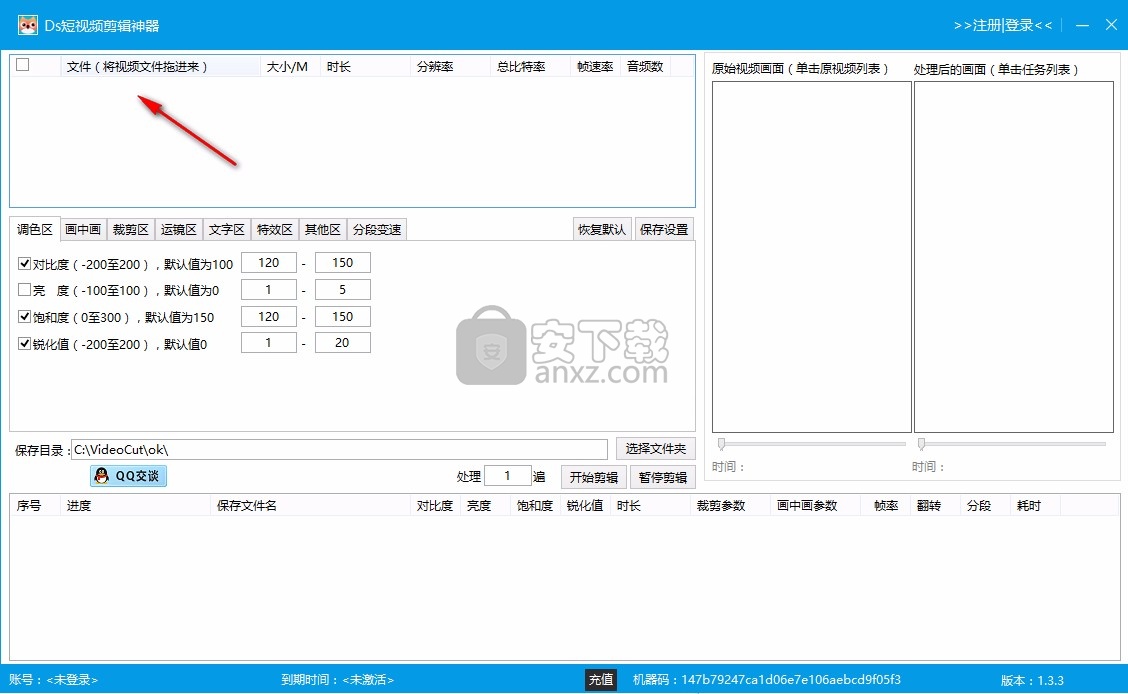Click the 选择文件夹 button
Viewport: 1128px width, 694px height.
655,449
